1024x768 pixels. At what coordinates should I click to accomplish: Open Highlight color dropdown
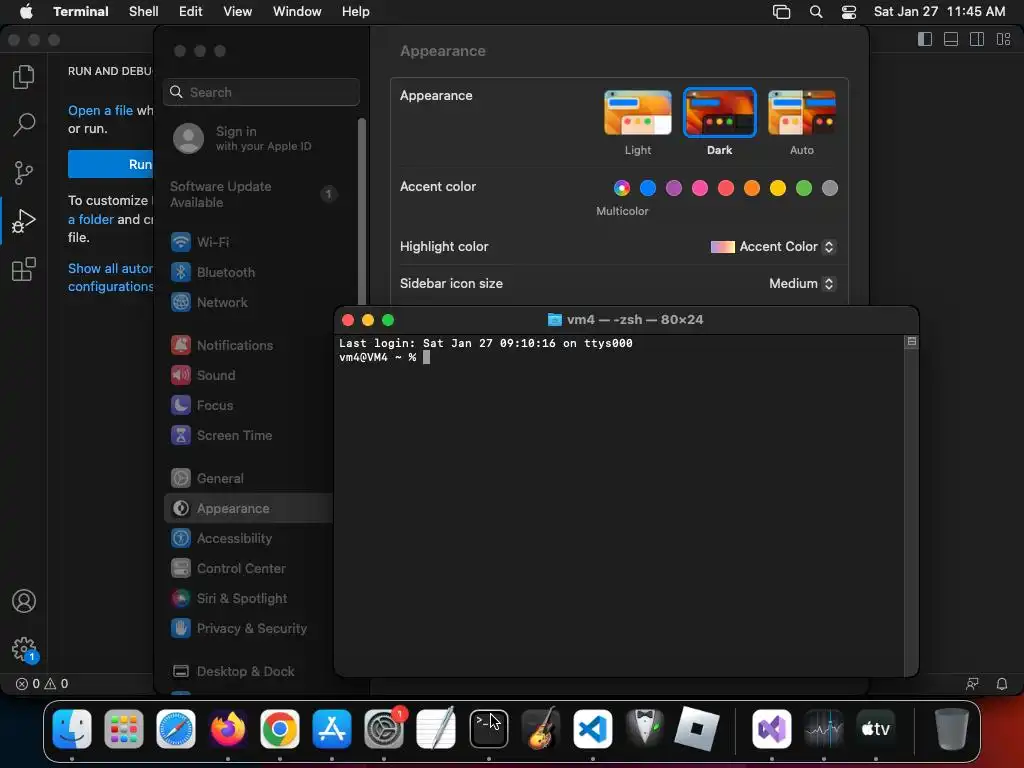click(x=773, y=246)
